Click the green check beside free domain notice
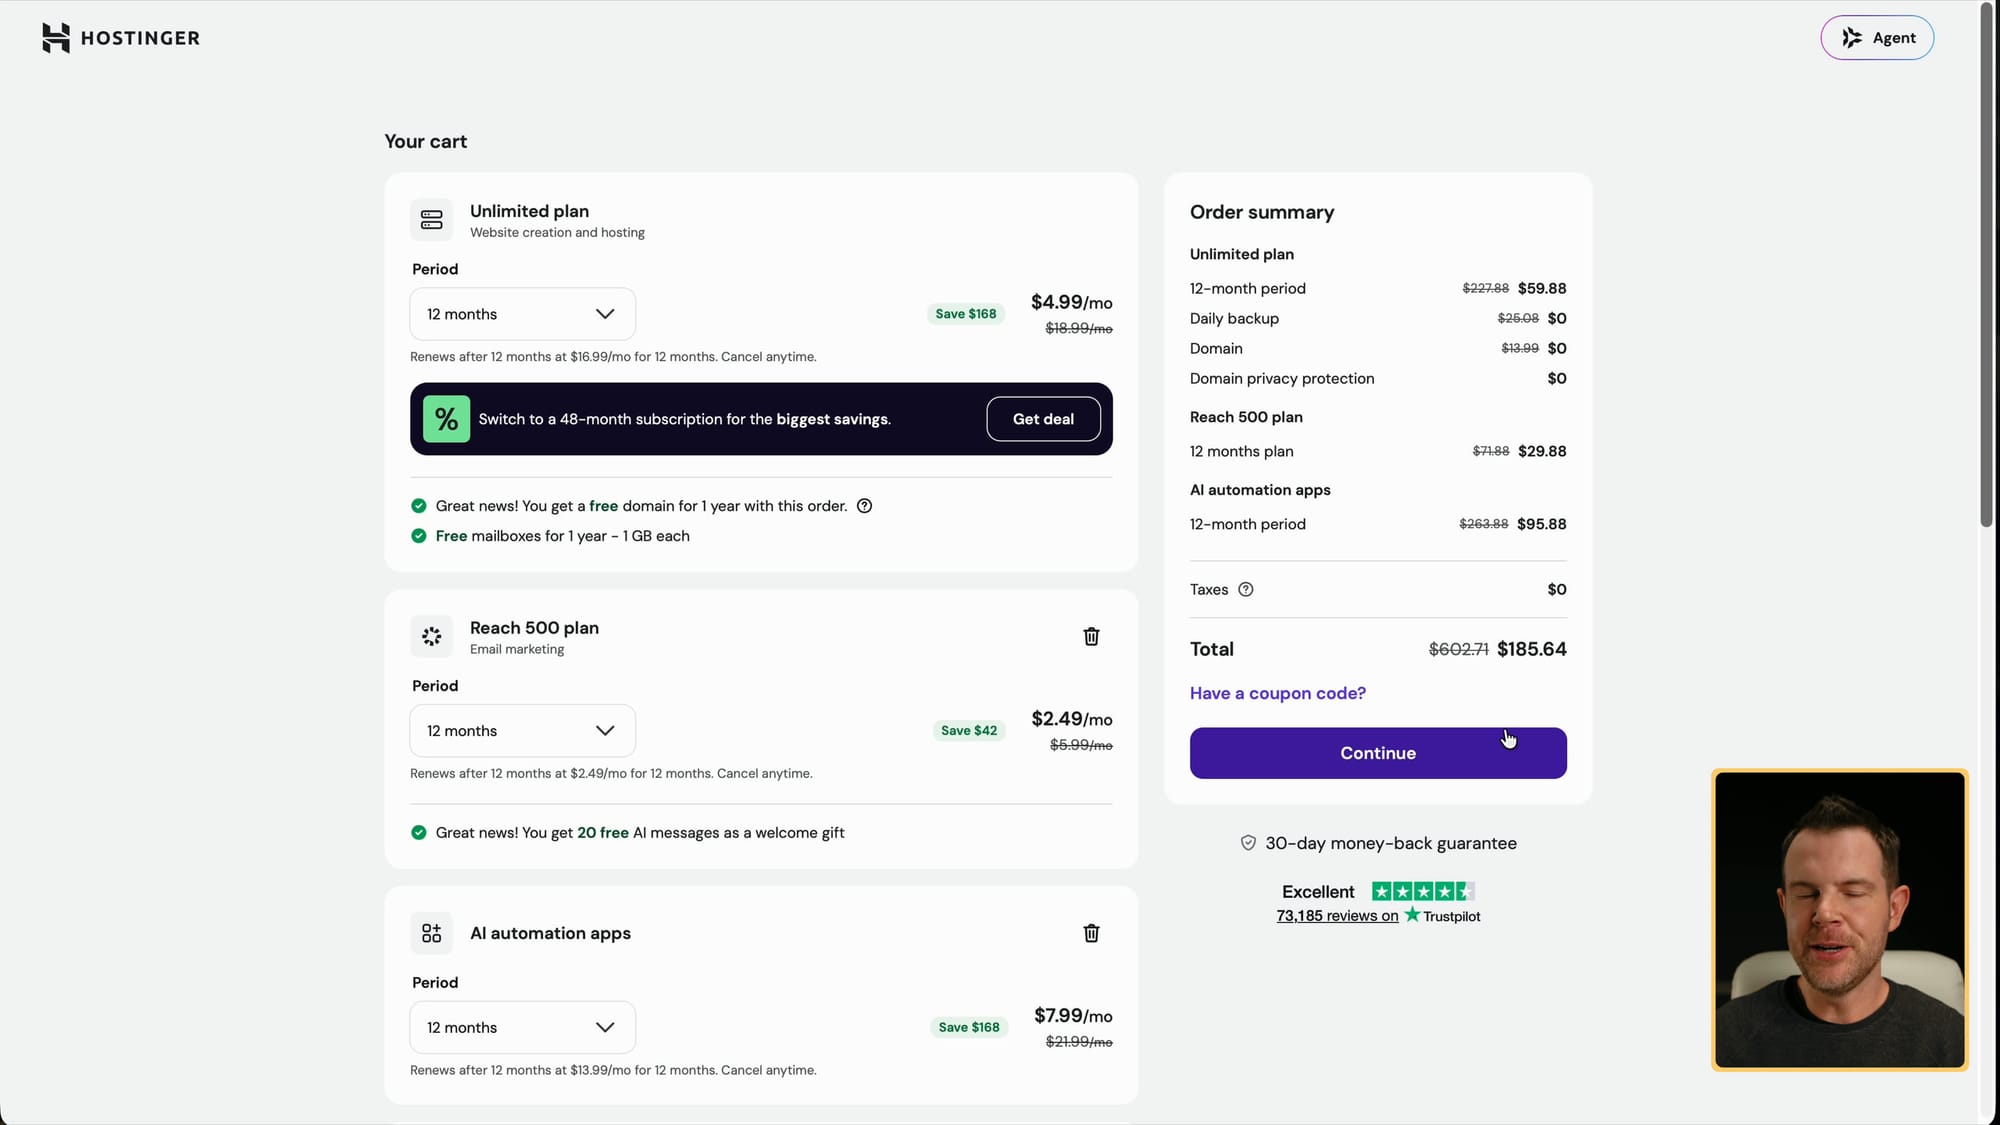Screen dimensions: 2000x1125 click(x=419, y=506)
